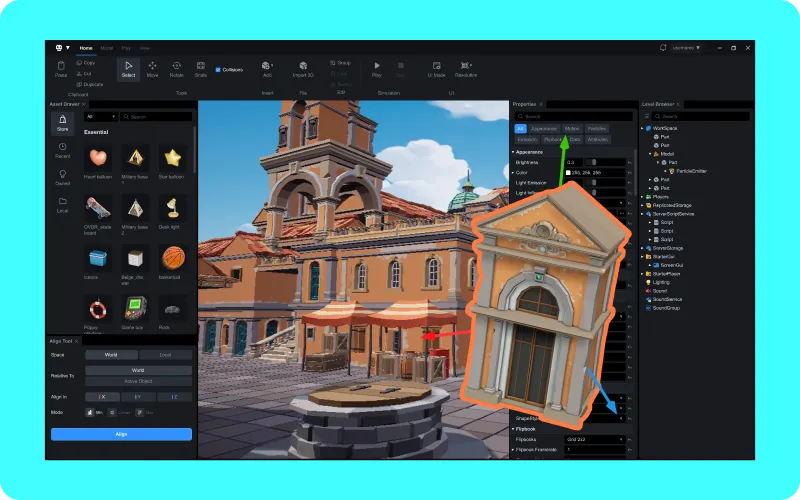Reset the Color property with its arrow icon
Image resolution: width=800 pixels, height=500 pixels.
[x=630, y=172]
